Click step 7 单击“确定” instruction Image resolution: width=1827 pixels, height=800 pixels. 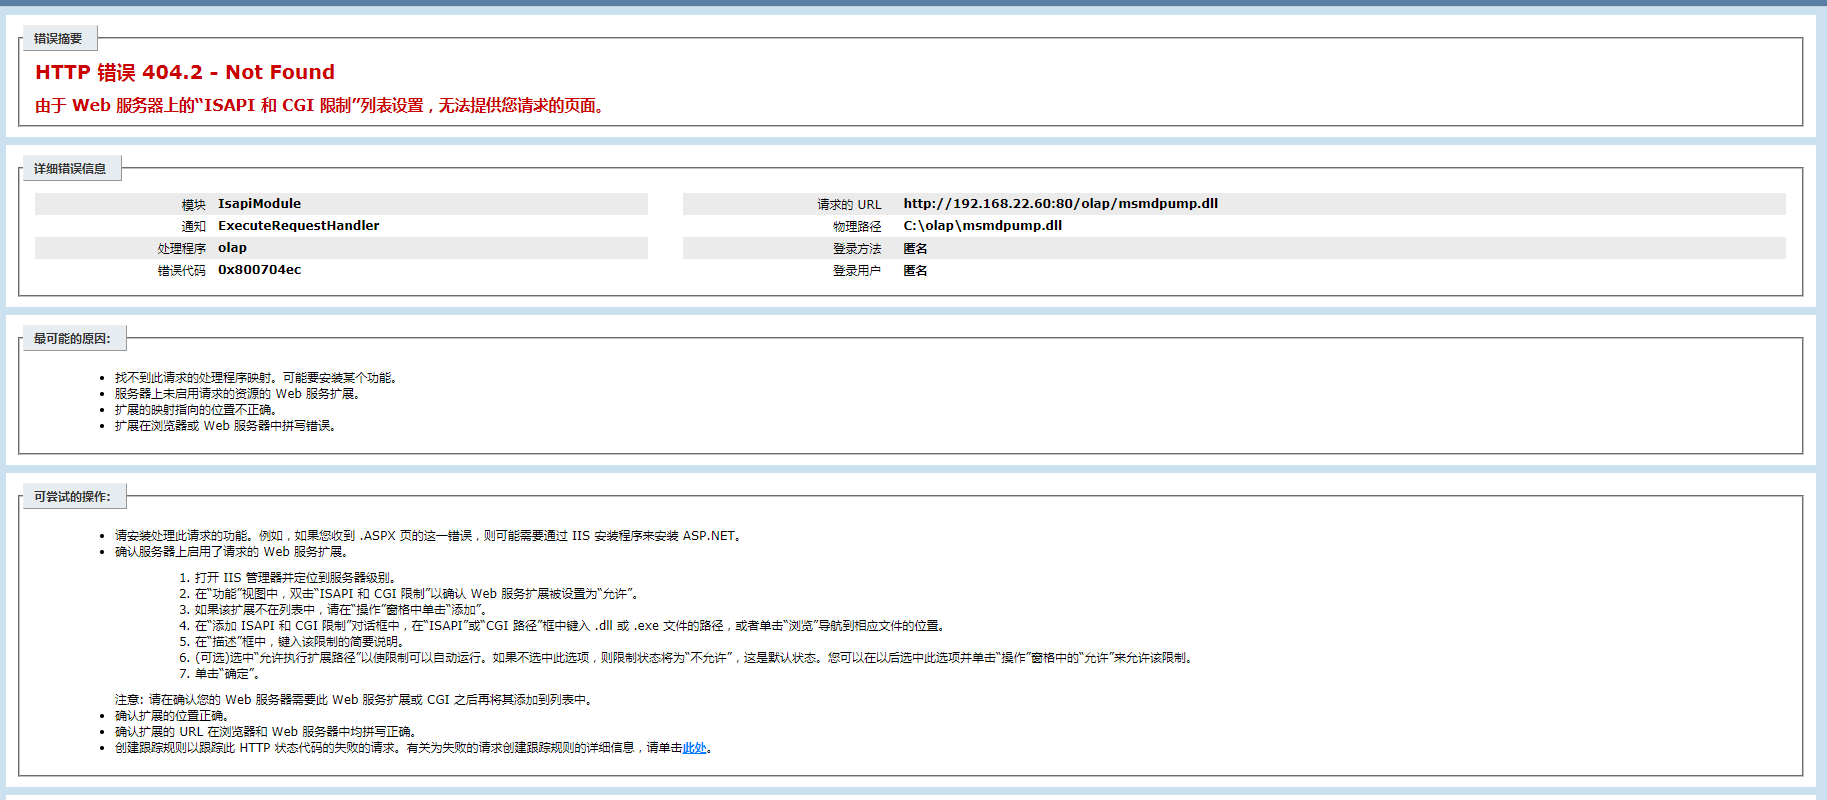pyautogui.click(x=228, y=674)
